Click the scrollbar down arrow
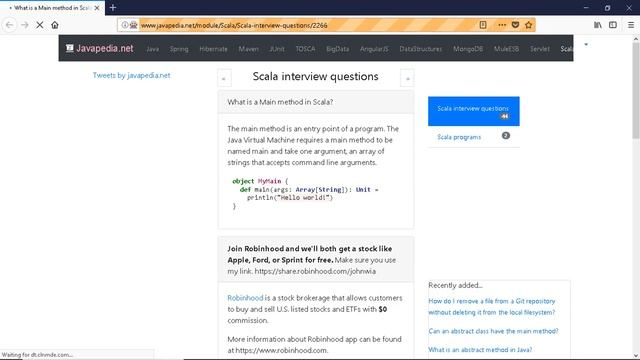 click(636, 356)
